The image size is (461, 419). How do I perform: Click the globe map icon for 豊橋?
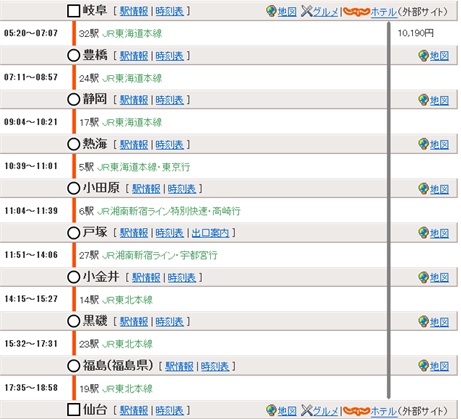coord(423,56)
